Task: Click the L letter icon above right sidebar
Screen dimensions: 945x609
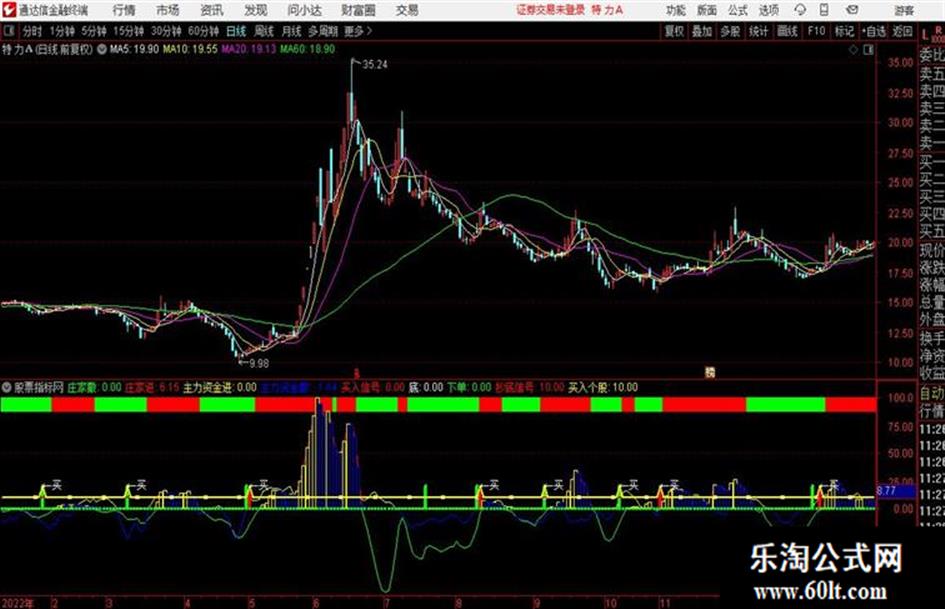Action: click(x=925, y=36)
